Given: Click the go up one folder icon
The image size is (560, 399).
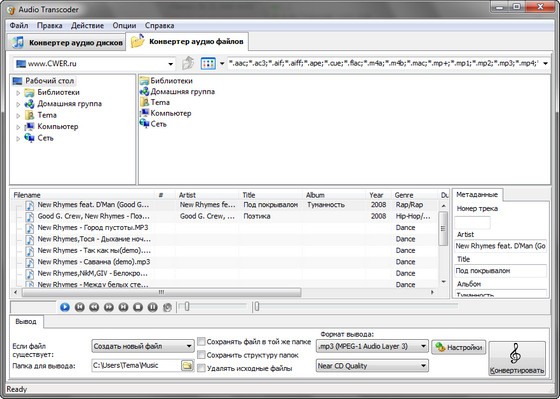Looking at the screenshot, I should point(188,63).
